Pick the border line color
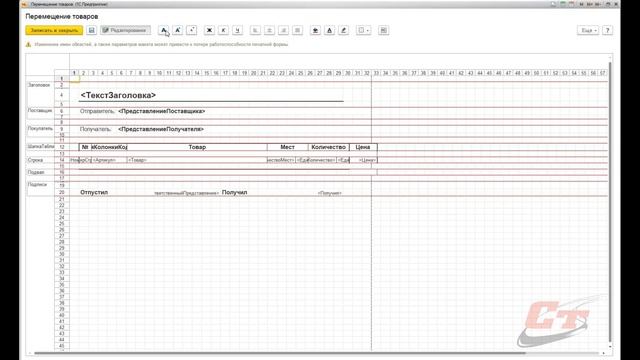Image resolution: width=640 pixels, height=360 pixels. (344, 30)
